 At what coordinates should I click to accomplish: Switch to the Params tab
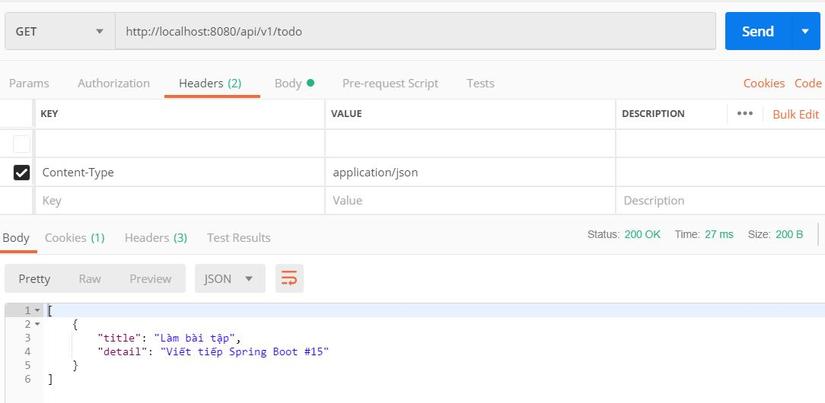coord(29,83)
